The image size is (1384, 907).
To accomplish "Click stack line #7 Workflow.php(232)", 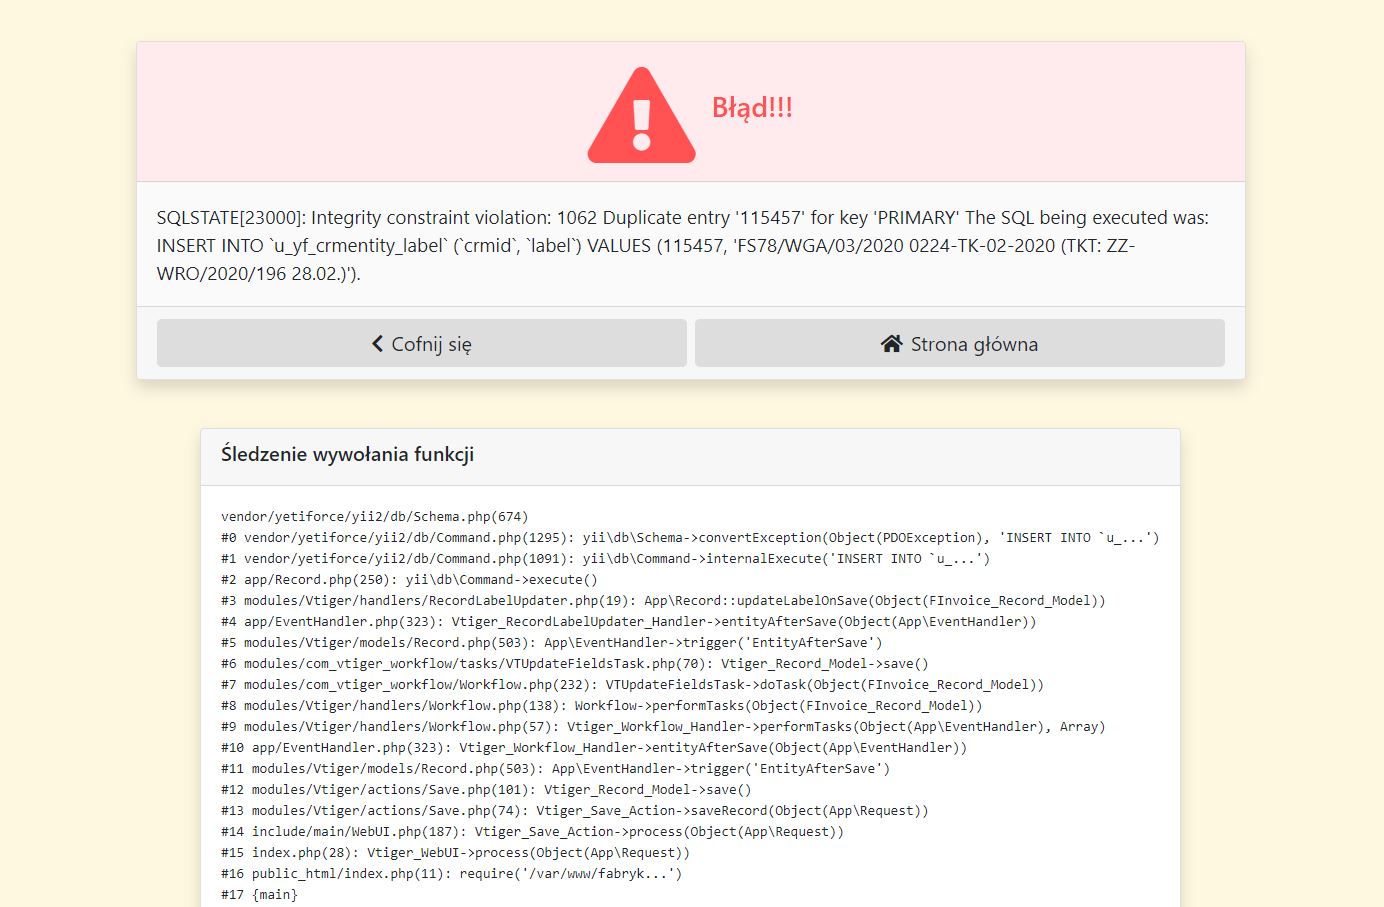I will tap(632, 685).
